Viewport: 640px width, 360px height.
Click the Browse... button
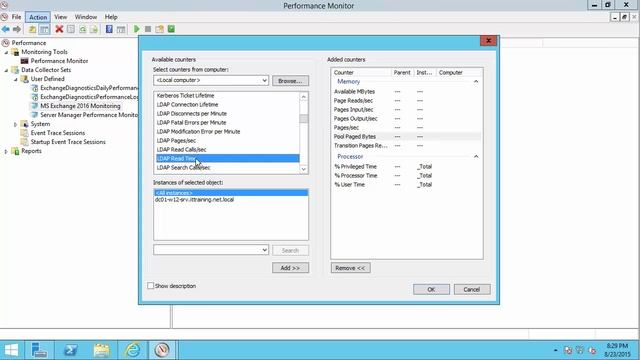coord(290,81)
